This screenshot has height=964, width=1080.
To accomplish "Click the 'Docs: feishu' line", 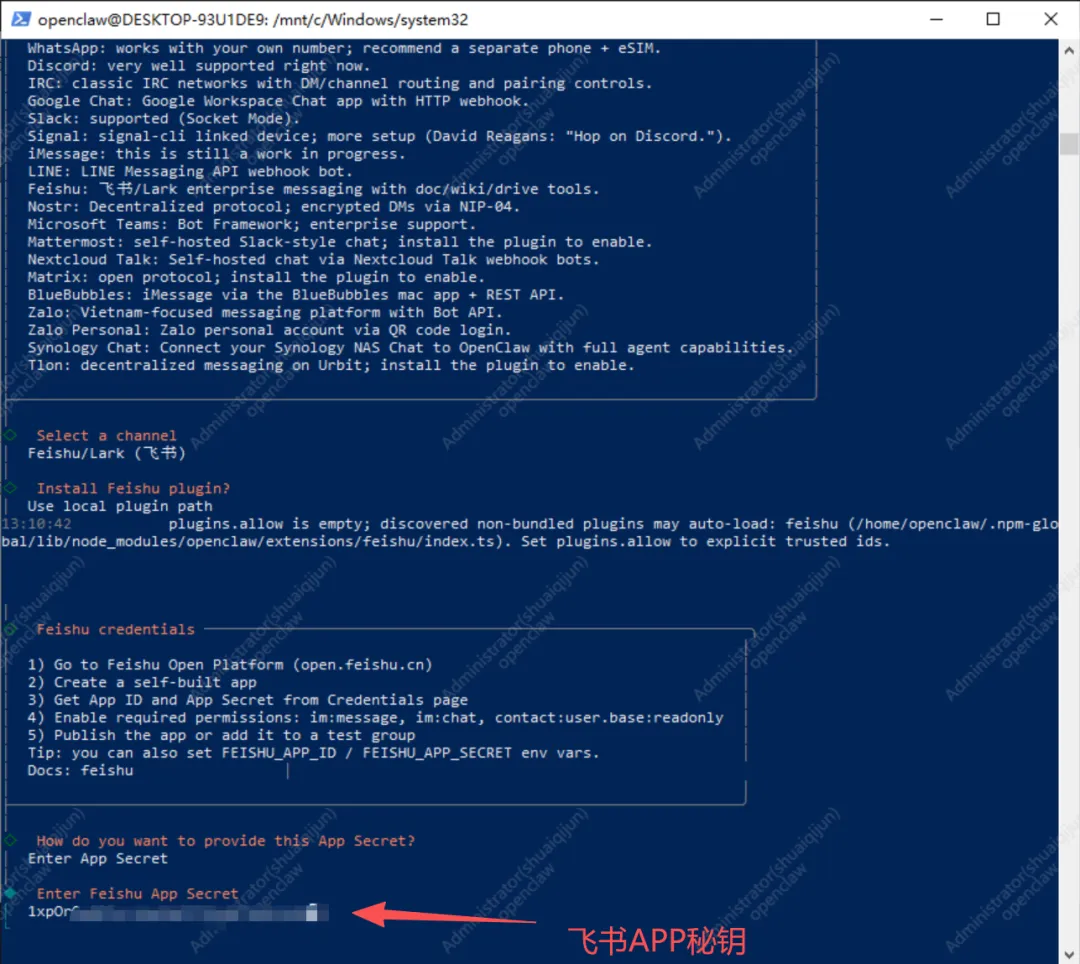I will pyautogui.click(x=80, y=771).
